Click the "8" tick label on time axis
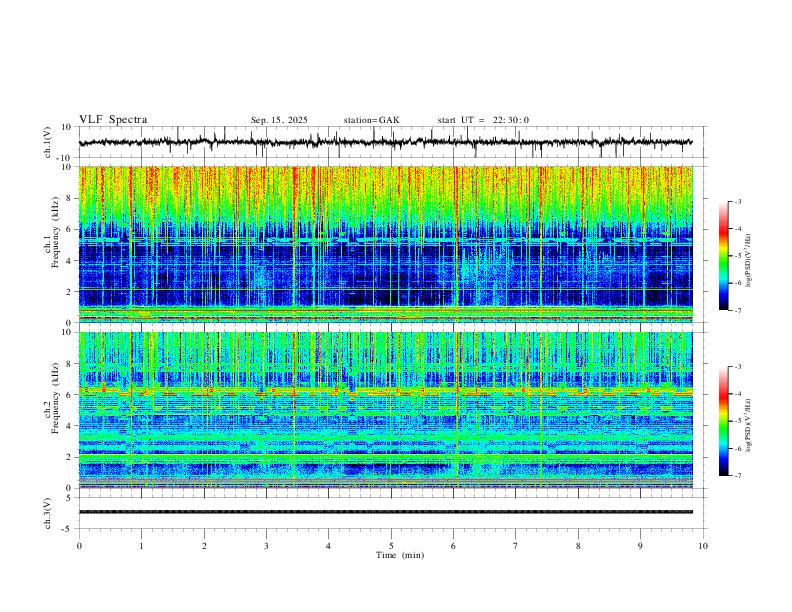792x612 pixels. [x=578, y=546]
